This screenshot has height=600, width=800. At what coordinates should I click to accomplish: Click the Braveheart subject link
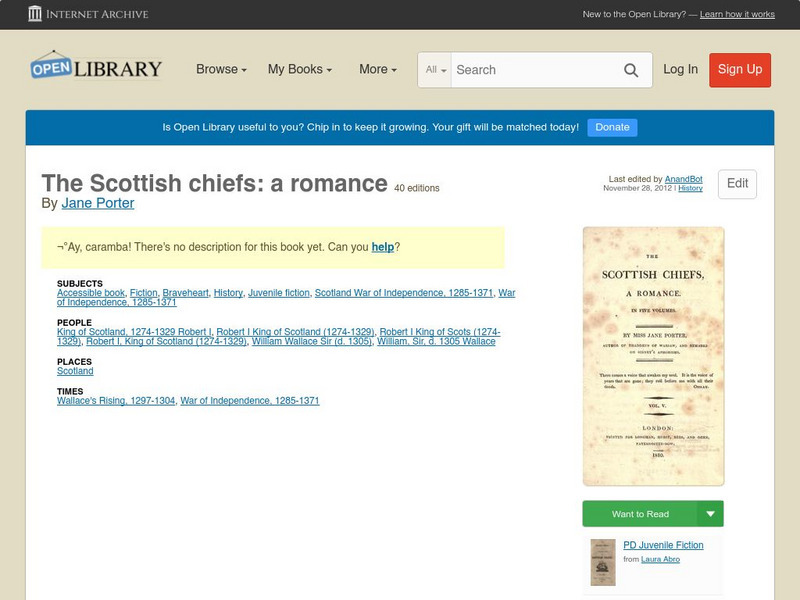[x=185, y=294]
